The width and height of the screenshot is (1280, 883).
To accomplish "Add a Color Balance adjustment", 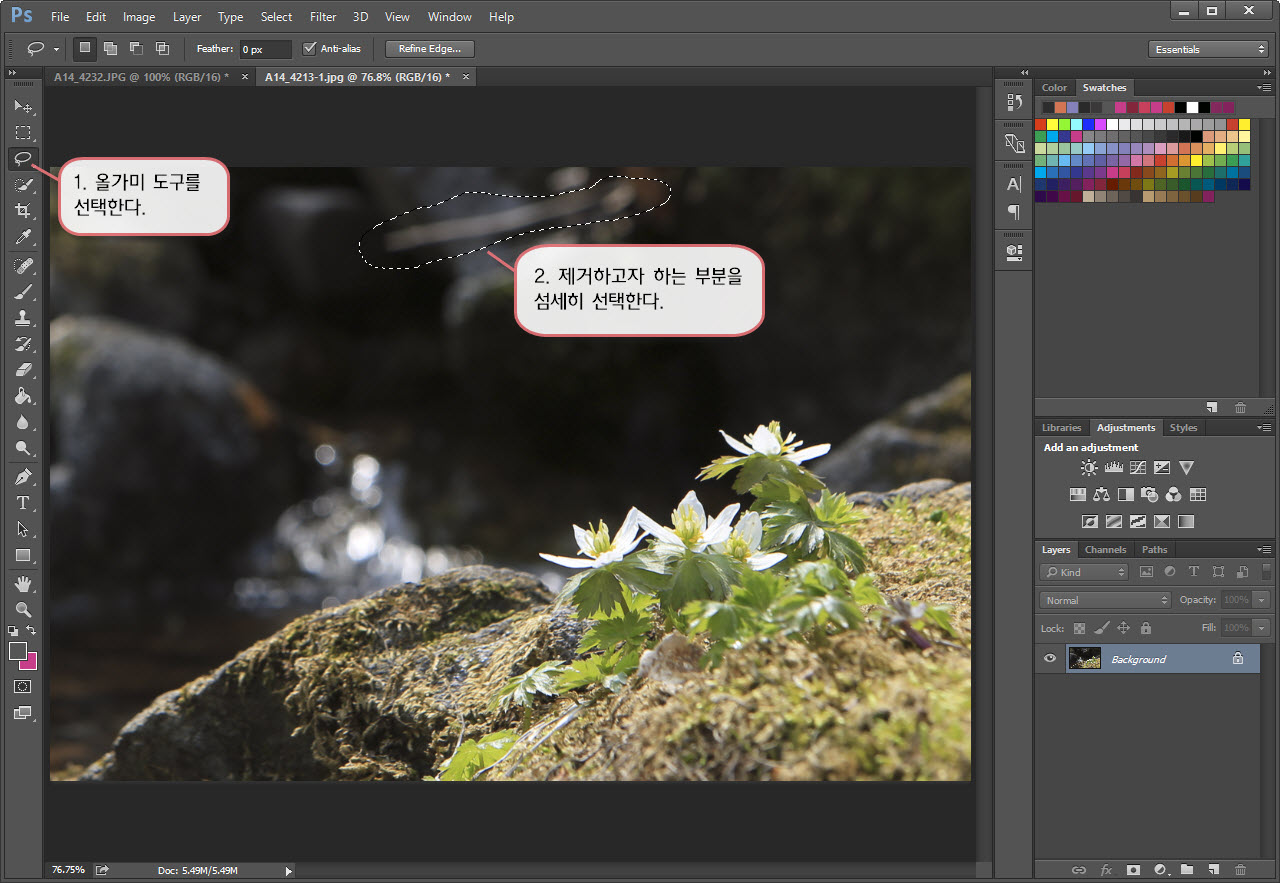I will coord(1101,494).
